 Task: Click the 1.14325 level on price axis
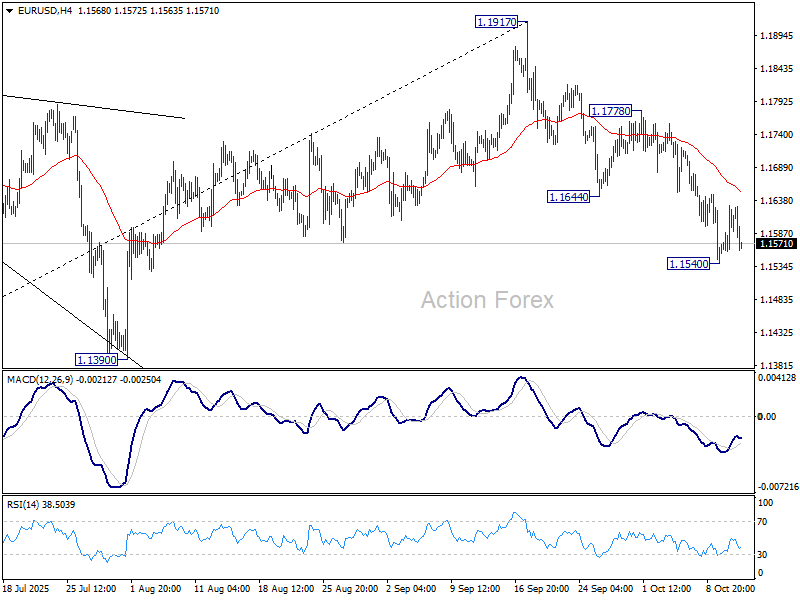coord(776,333)
